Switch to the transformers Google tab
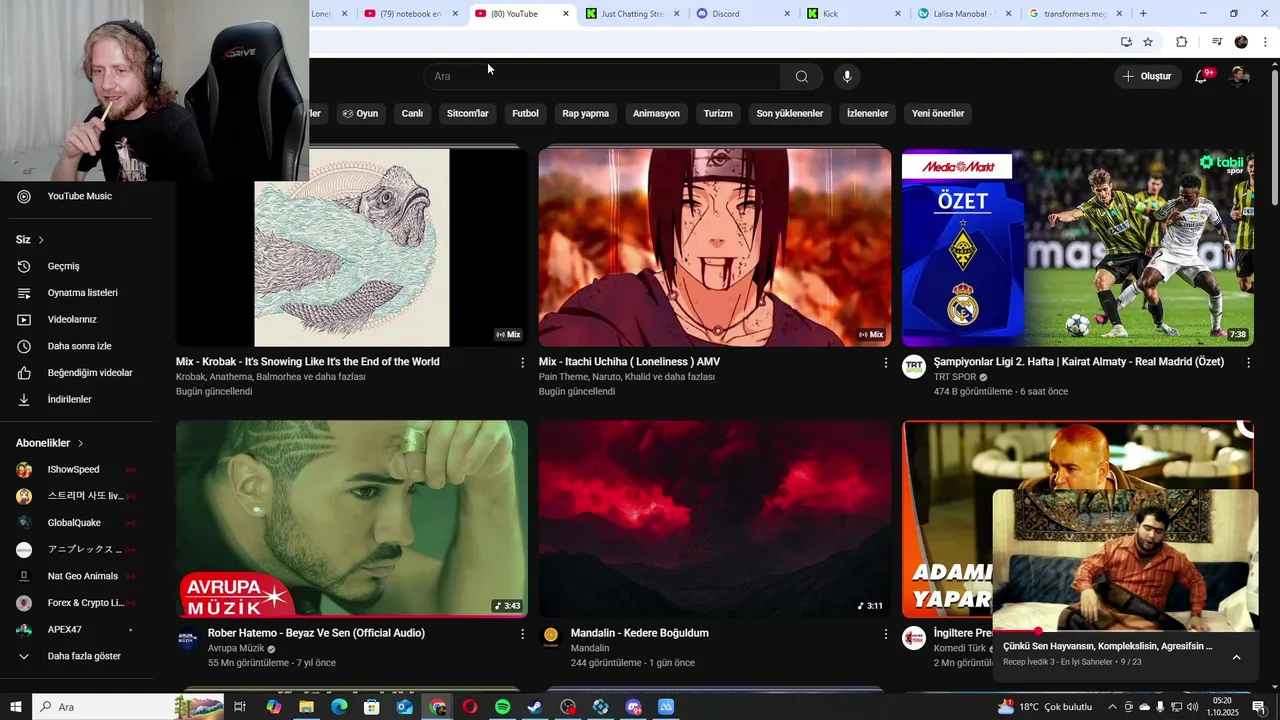This screenshot has width=1280, height=720. (1074, 14)
